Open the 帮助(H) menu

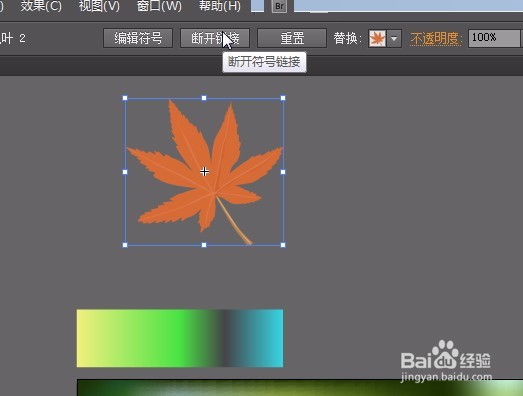point(220,6)
